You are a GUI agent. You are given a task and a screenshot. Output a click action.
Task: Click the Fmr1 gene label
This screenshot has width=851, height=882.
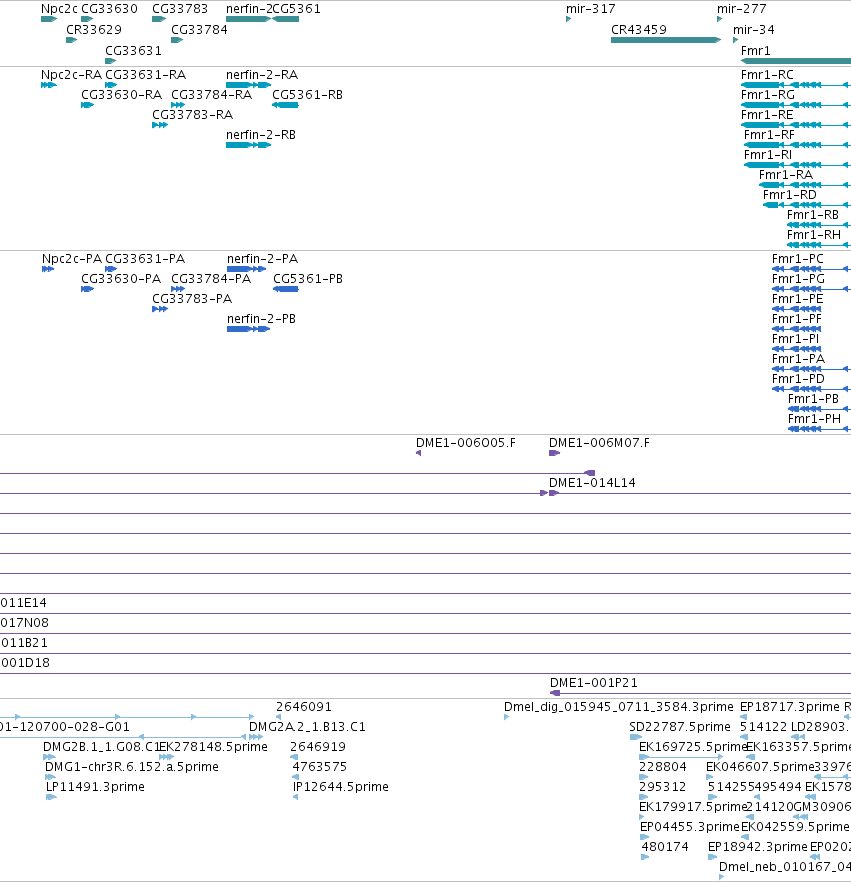pos(755,51)
